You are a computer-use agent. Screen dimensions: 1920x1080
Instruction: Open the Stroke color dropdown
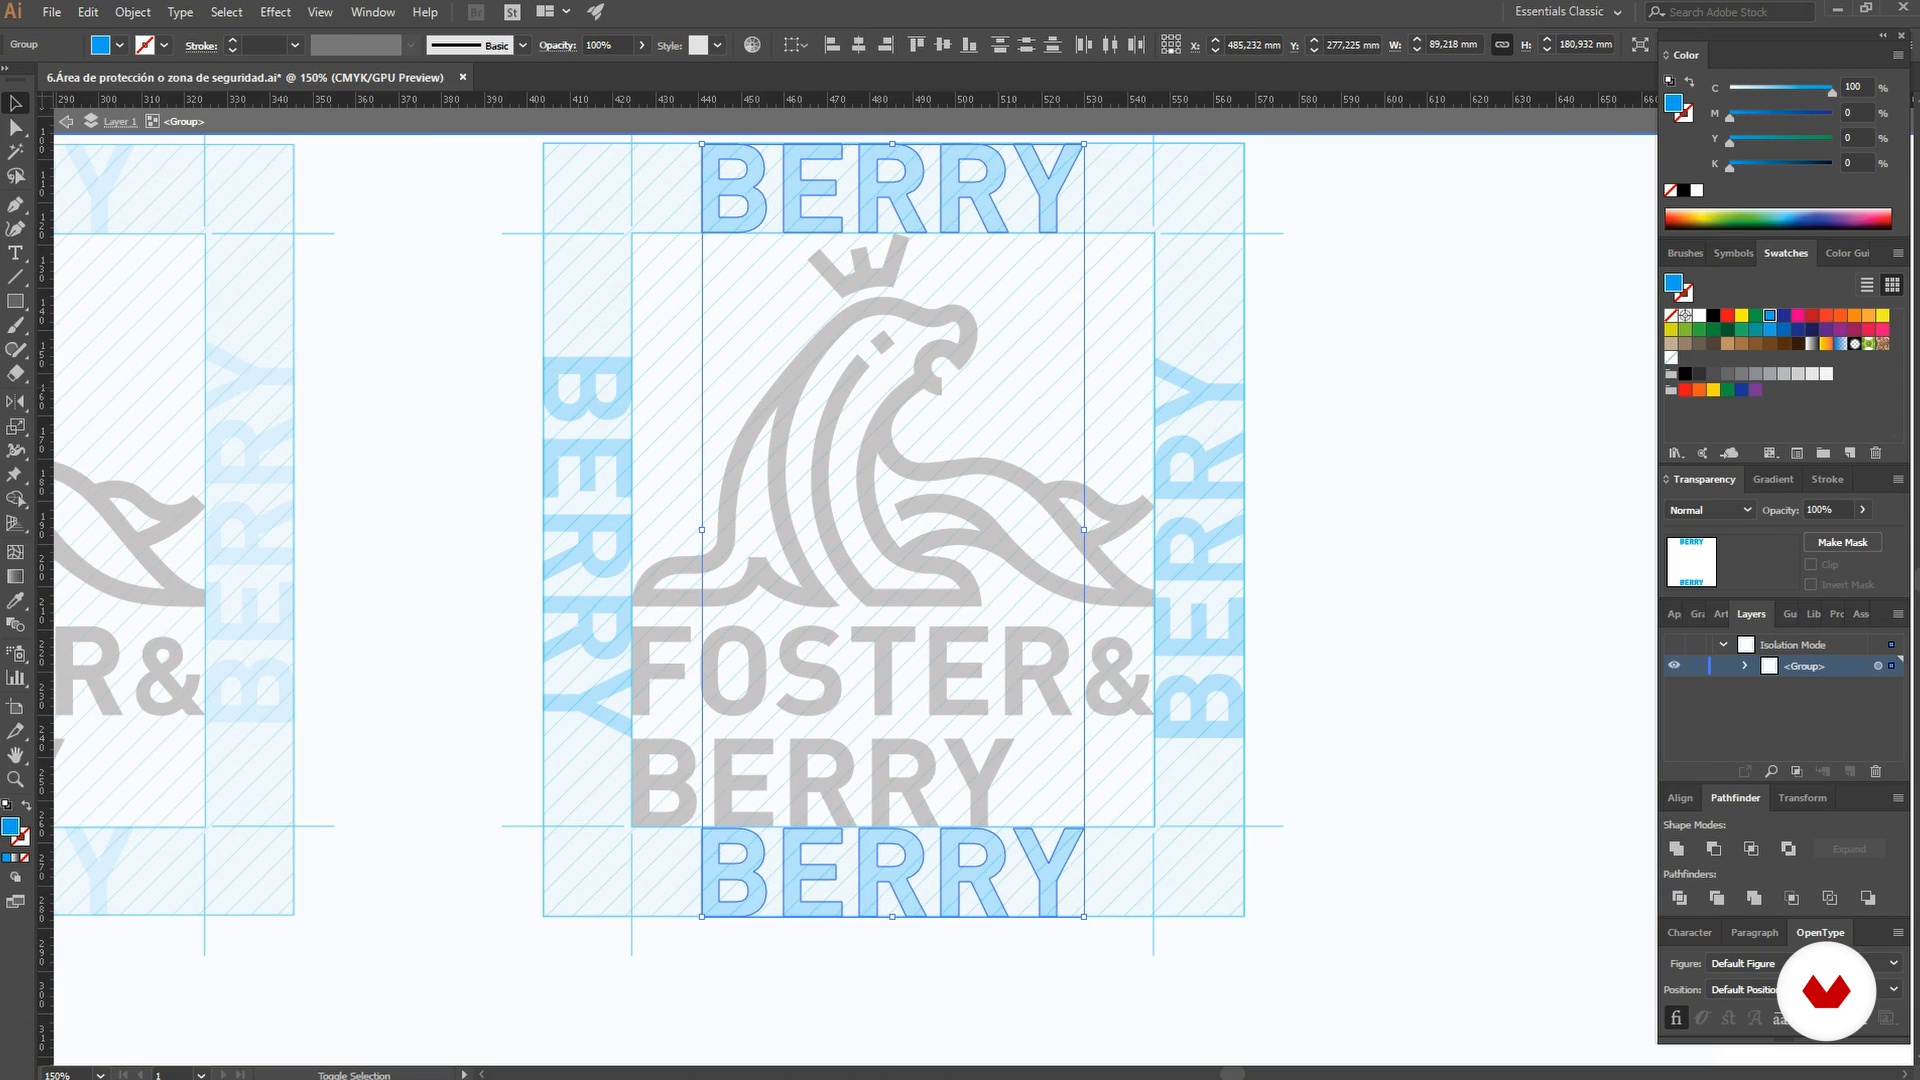coord(164,45)
